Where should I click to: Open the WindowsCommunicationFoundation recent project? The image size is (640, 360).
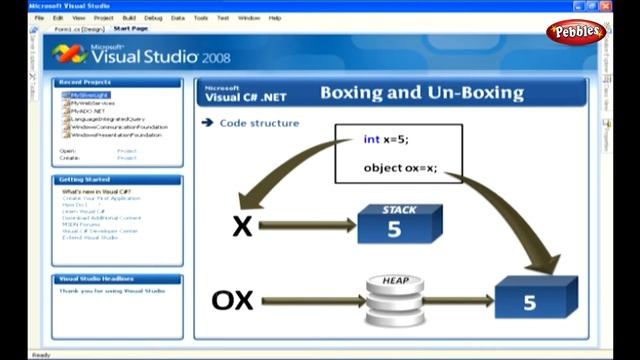(119, 127)
